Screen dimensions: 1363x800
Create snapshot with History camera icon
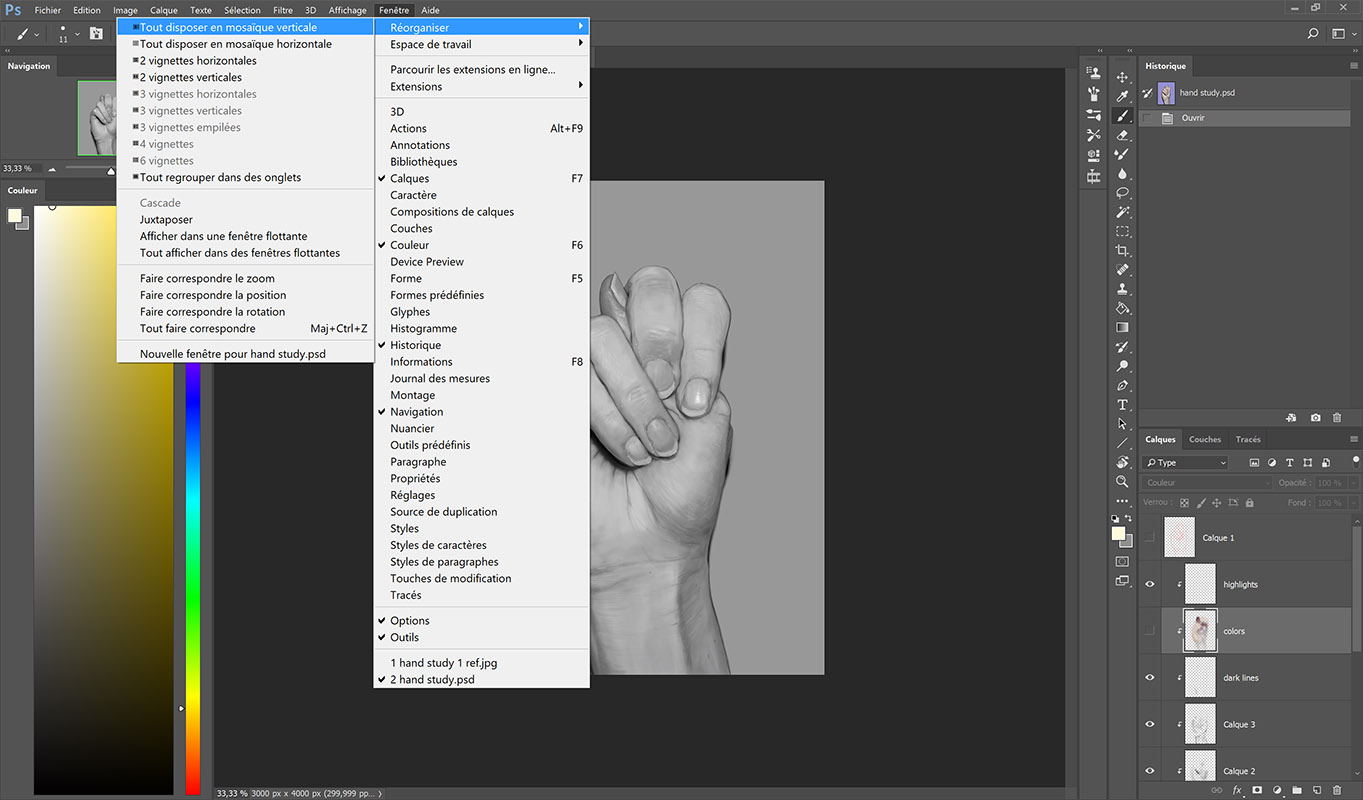click(1315, 418)
